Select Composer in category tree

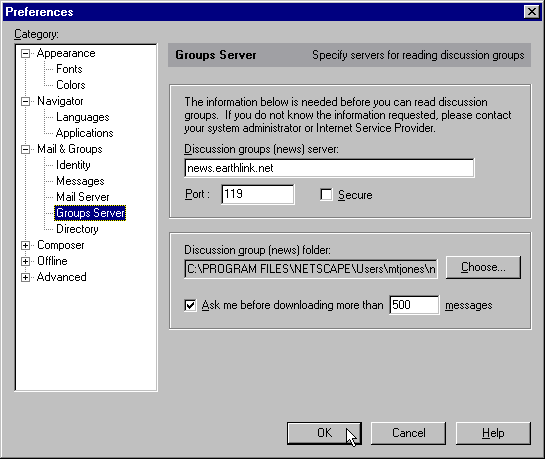[60, 245]
